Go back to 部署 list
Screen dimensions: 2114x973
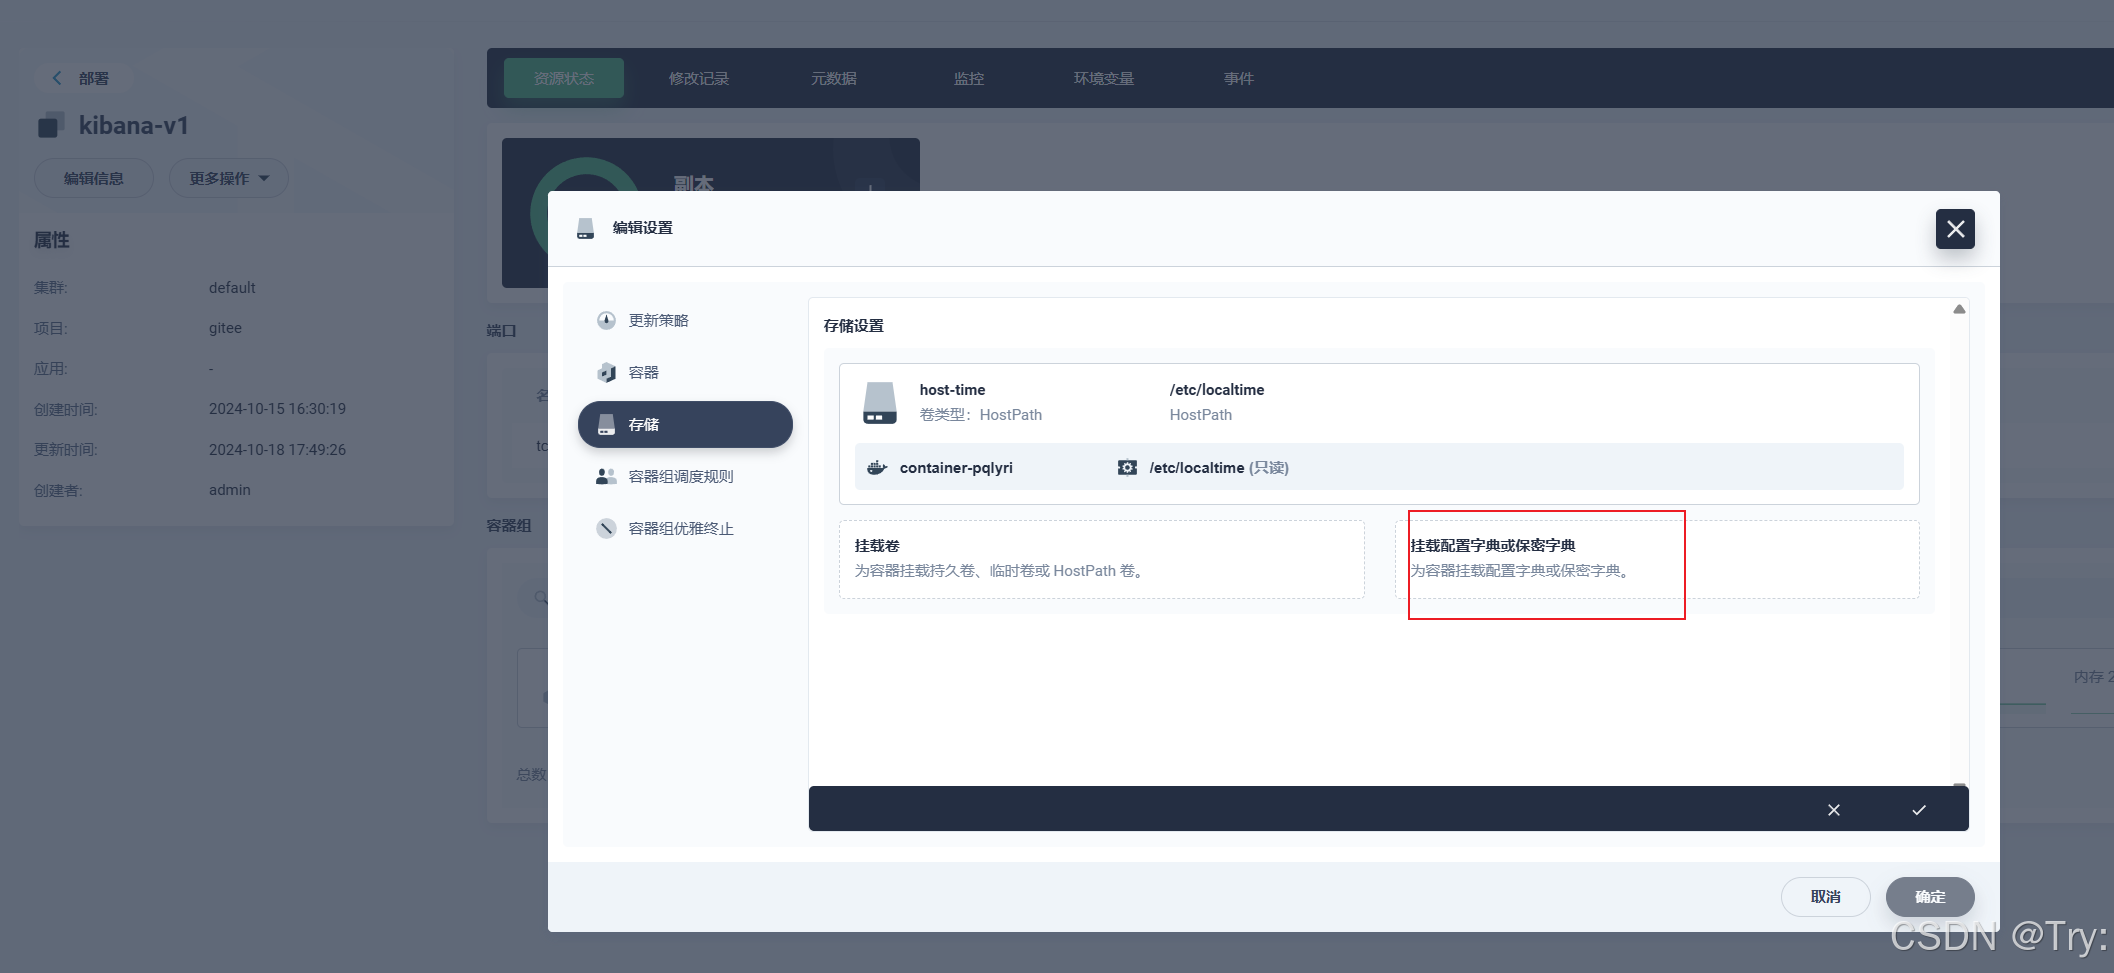[83, 78]
